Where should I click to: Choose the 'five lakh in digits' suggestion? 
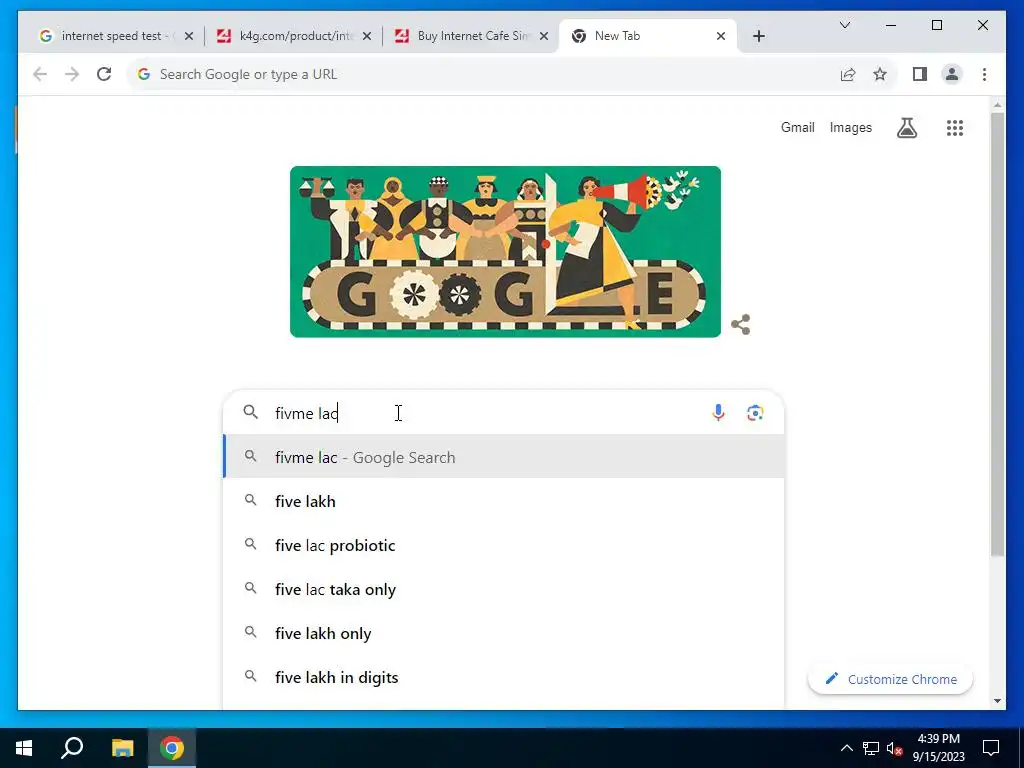(x=504, y=677)
